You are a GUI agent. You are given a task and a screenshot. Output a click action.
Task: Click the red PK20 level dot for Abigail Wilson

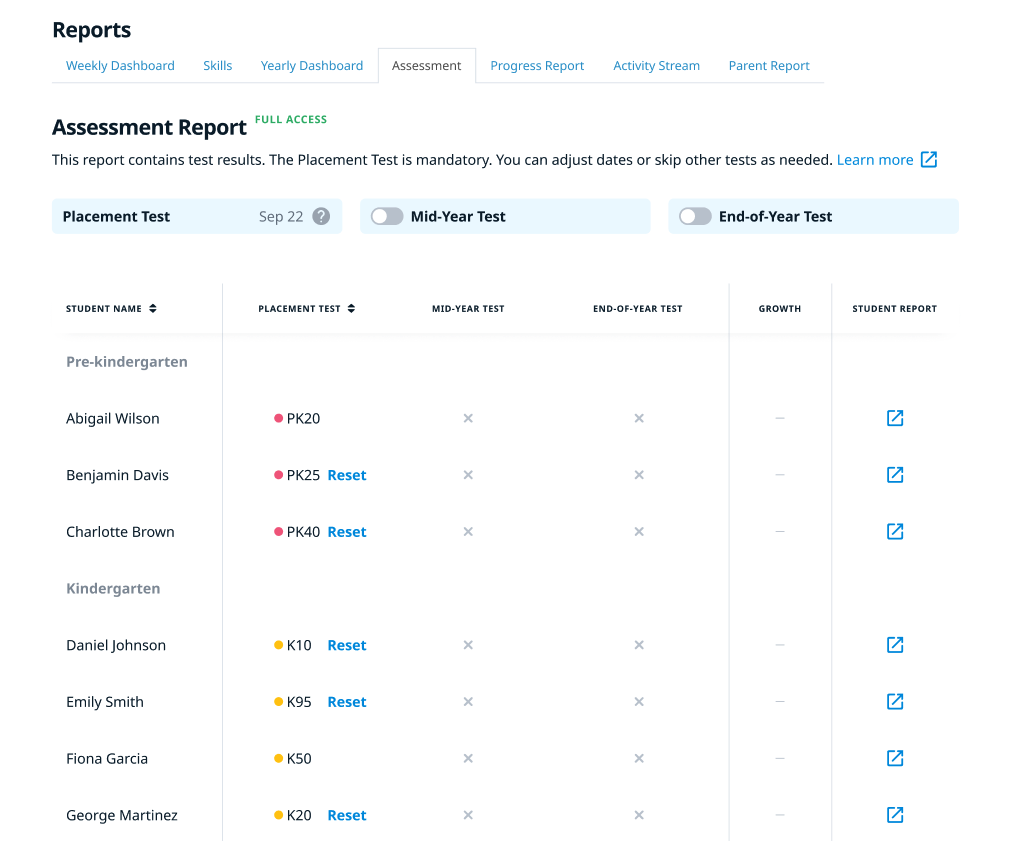pyautogui.click(x=279, y=418)
